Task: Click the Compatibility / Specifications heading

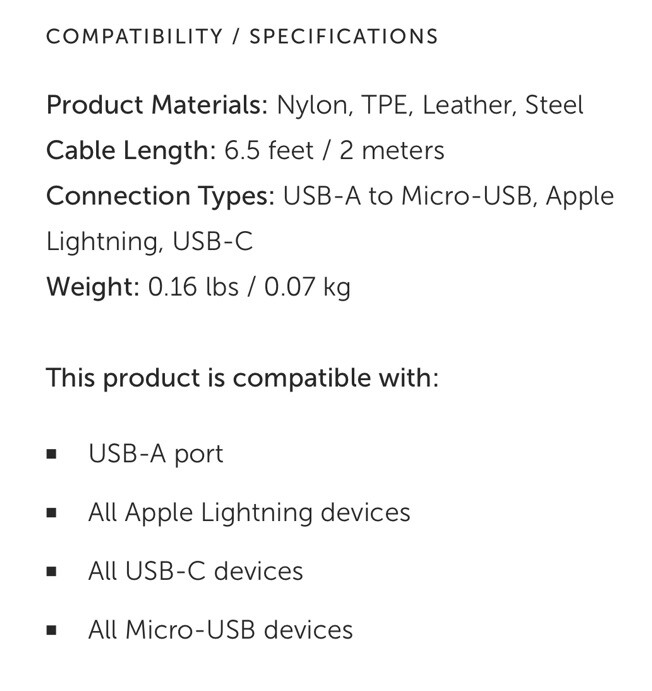Action: [x=242, y=37]
